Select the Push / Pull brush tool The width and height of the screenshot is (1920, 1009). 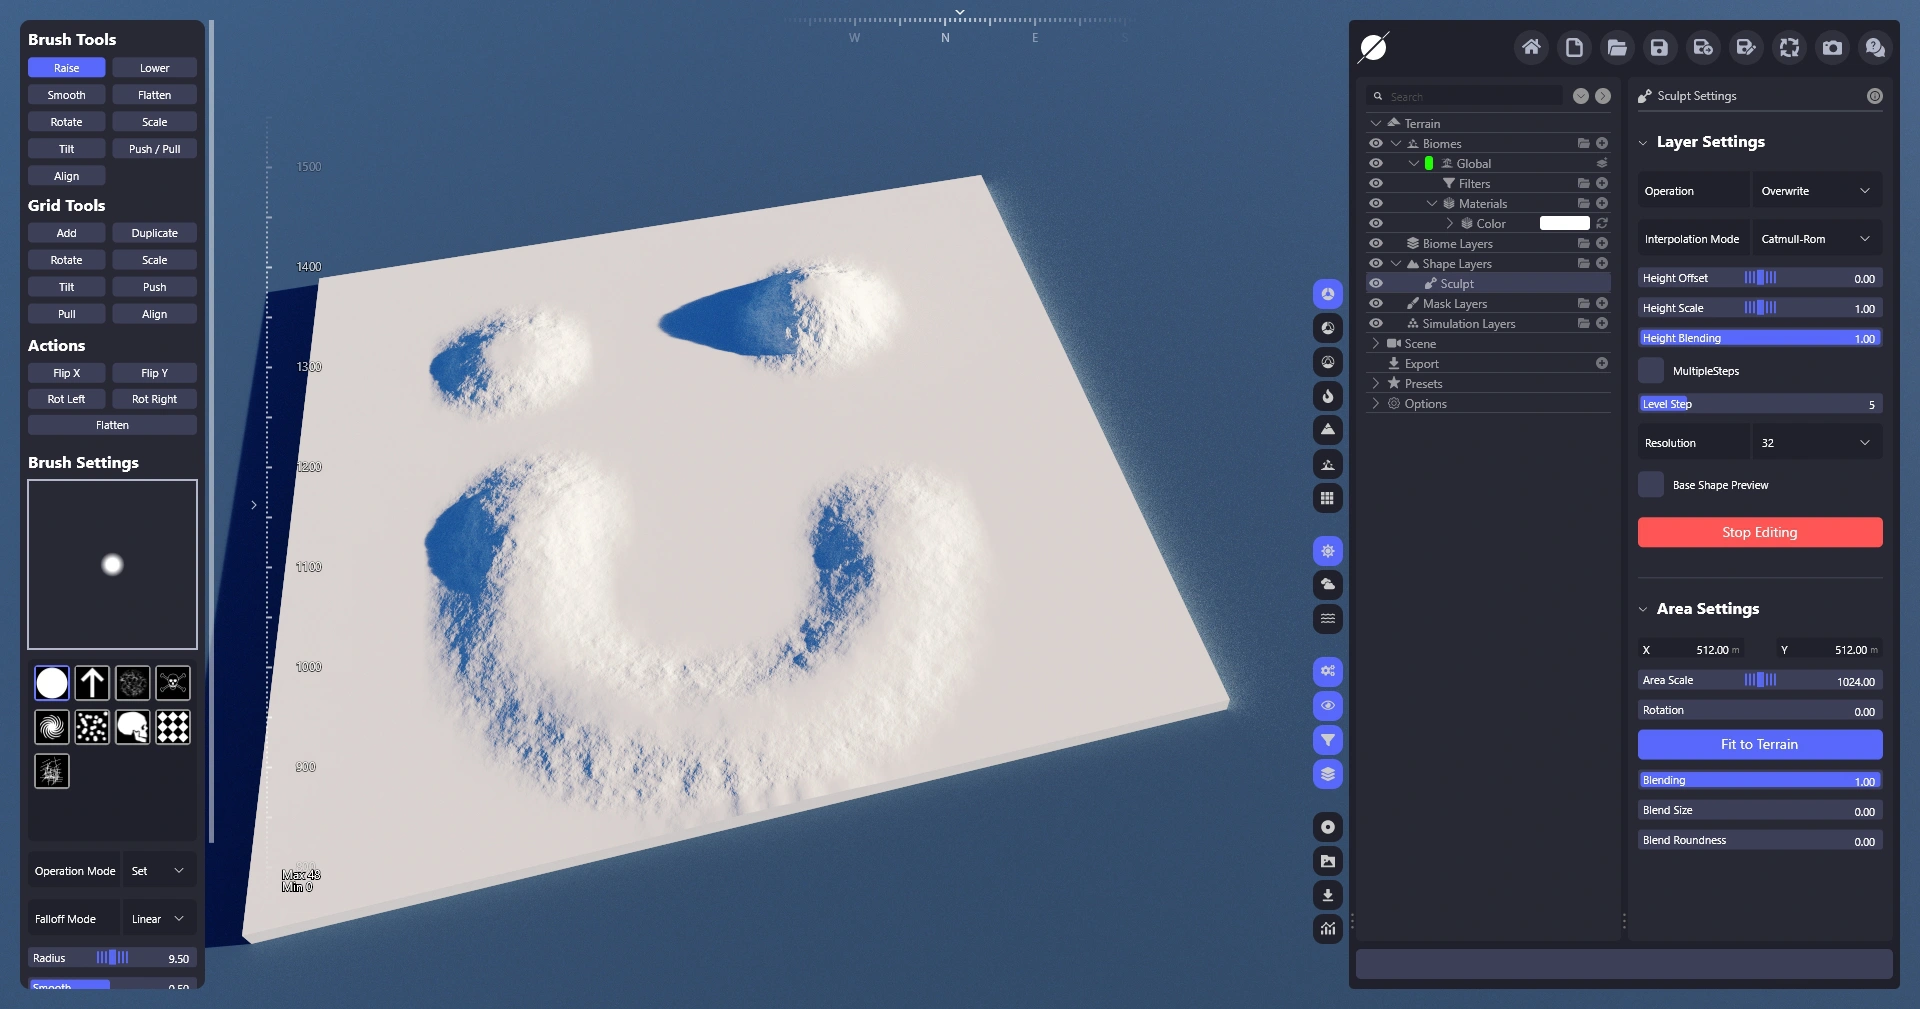(154, 149)
